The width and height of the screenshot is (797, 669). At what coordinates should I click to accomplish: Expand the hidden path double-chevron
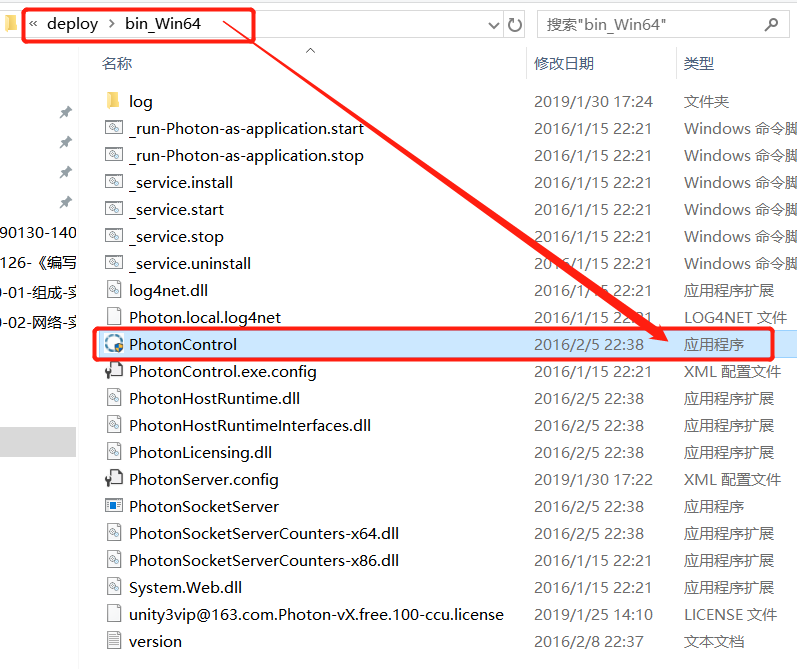pyautogui.click(x=34, y=24)
